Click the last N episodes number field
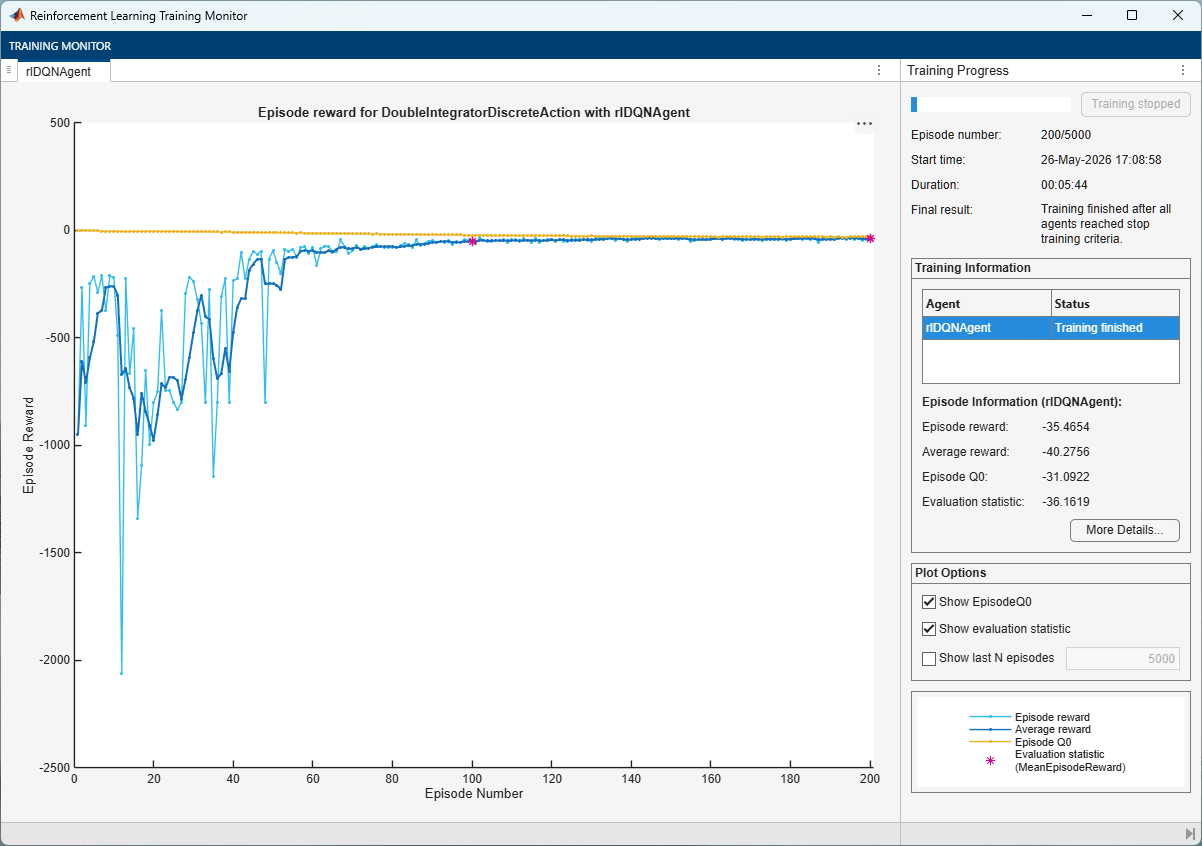Image resolution: width=1202 pixels, height=846 pixels. [x=1123, y=658]
